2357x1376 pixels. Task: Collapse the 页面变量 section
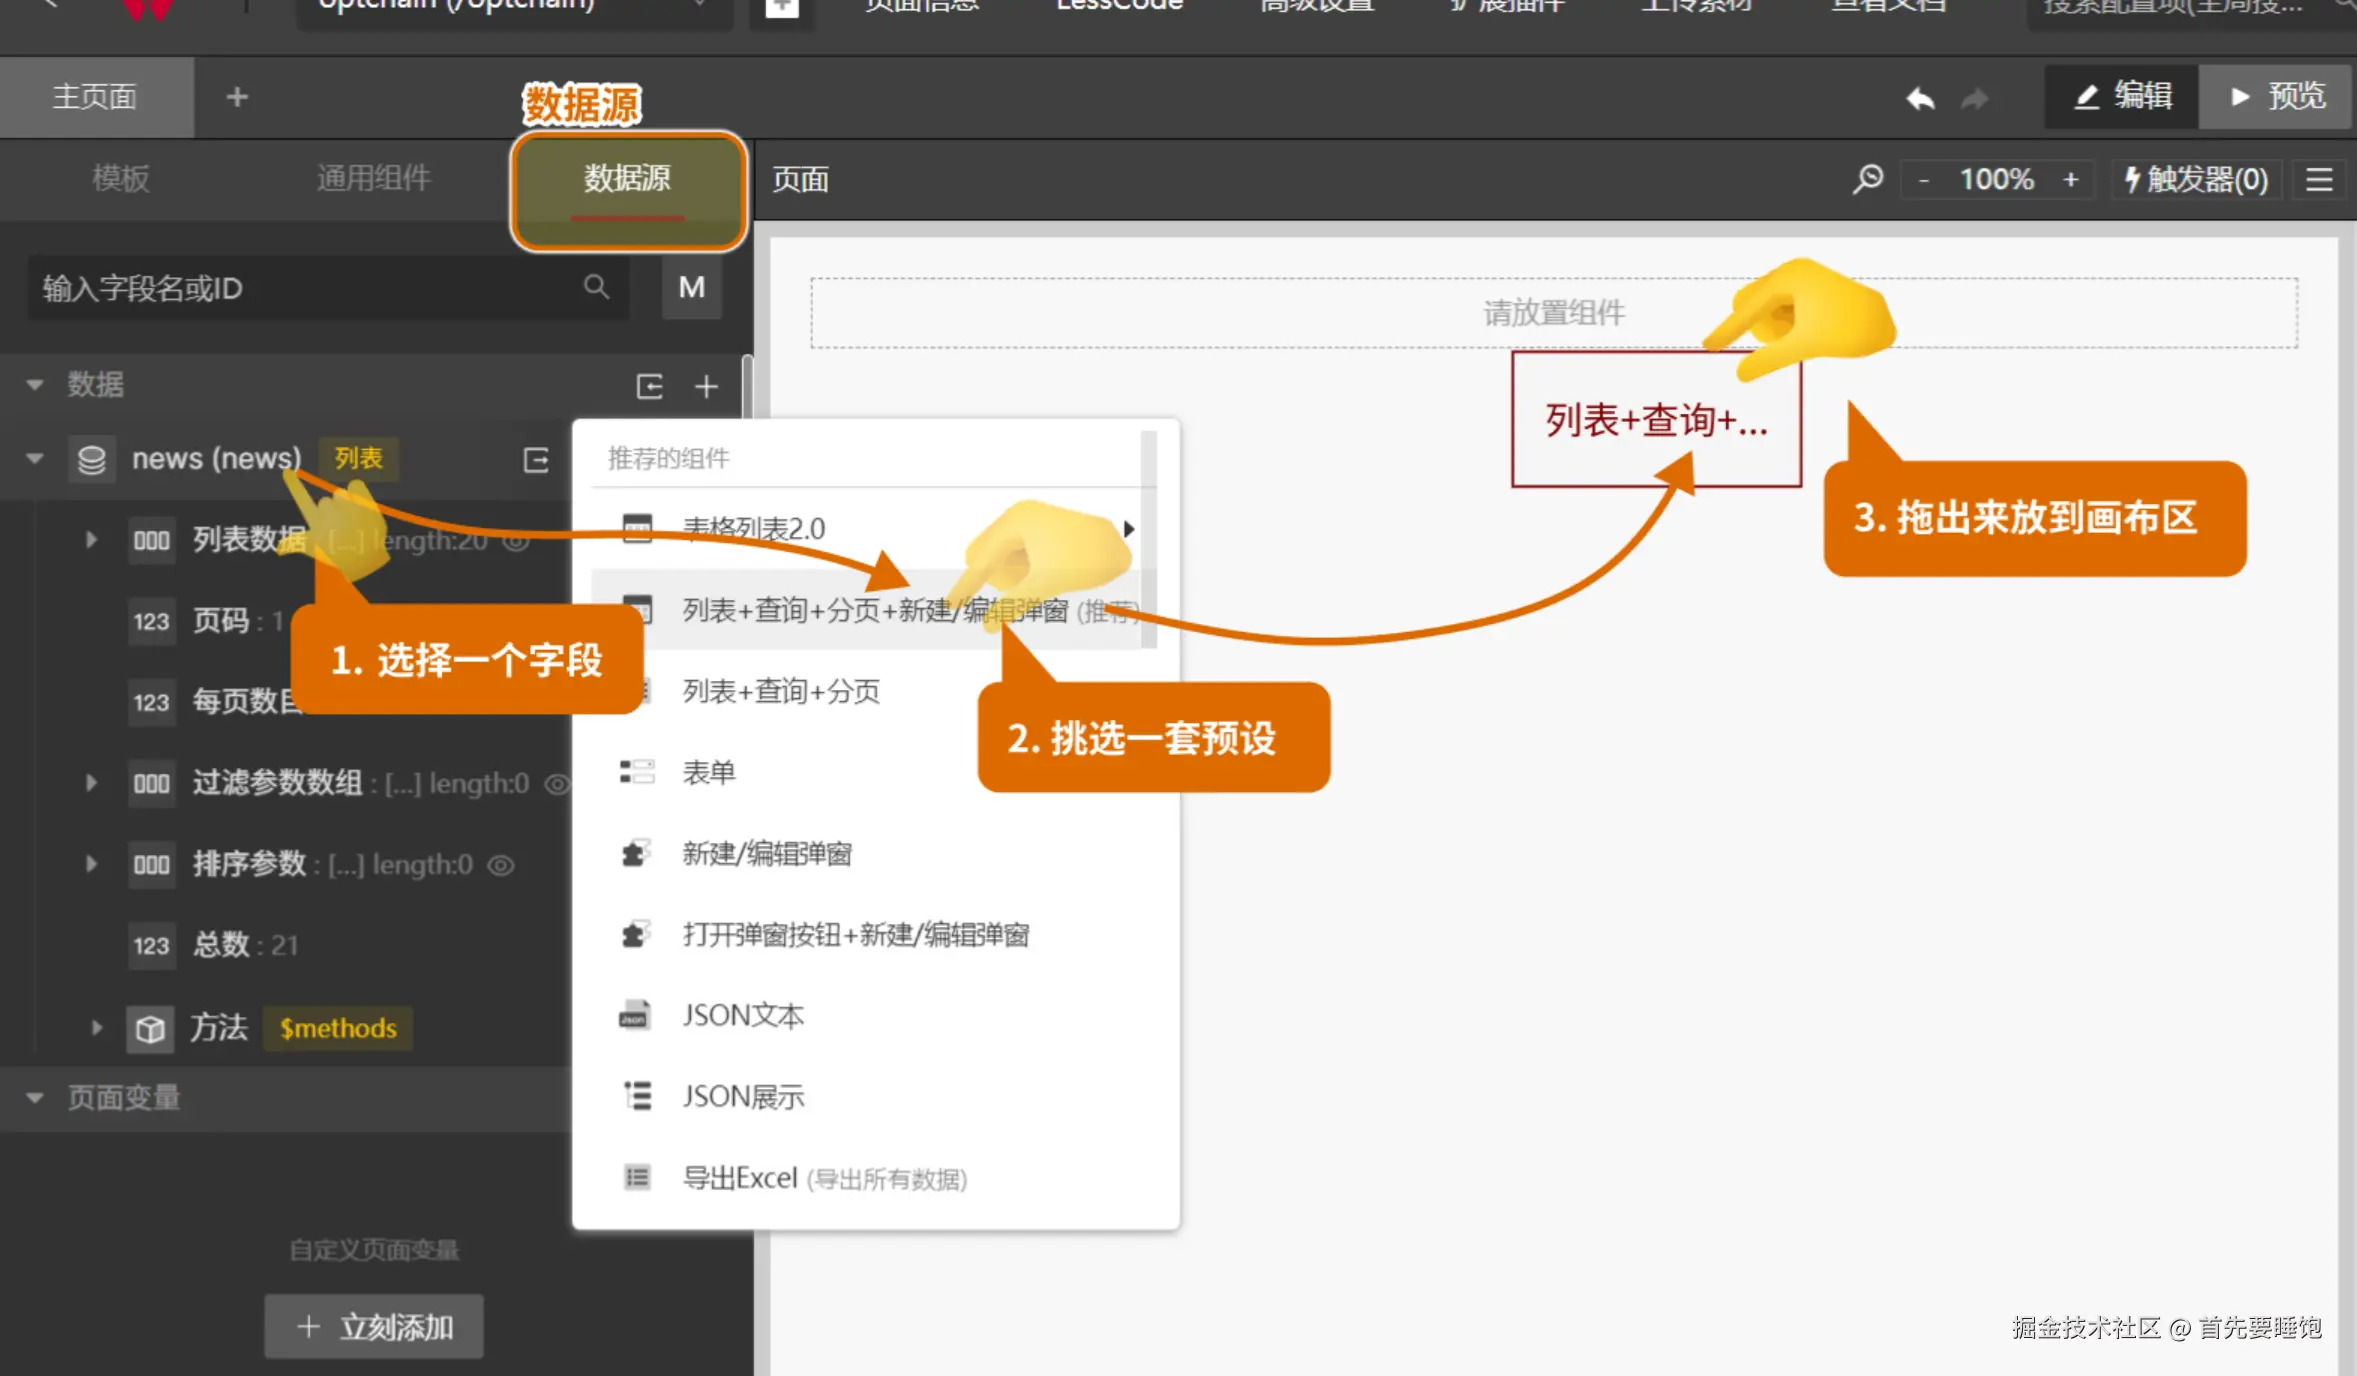(x=35, y=1098)
